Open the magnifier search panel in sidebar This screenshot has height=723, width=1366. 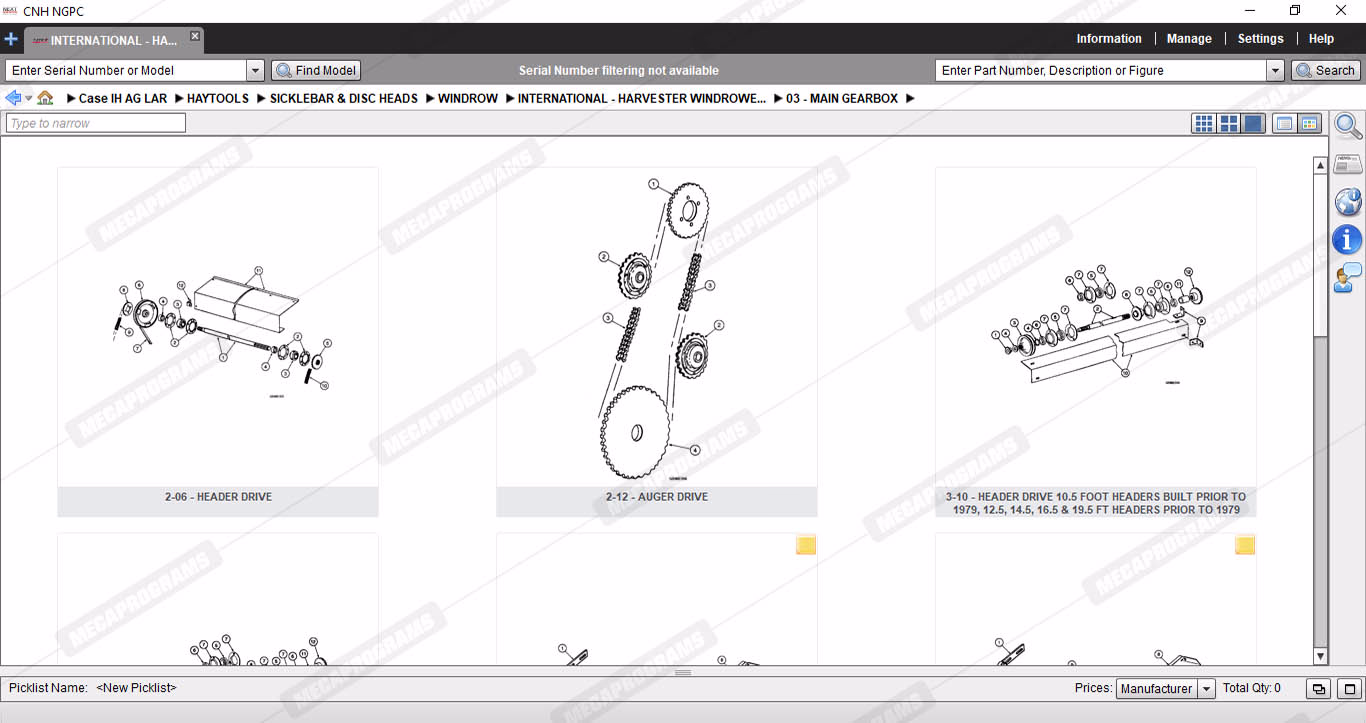pos(1348,126)
